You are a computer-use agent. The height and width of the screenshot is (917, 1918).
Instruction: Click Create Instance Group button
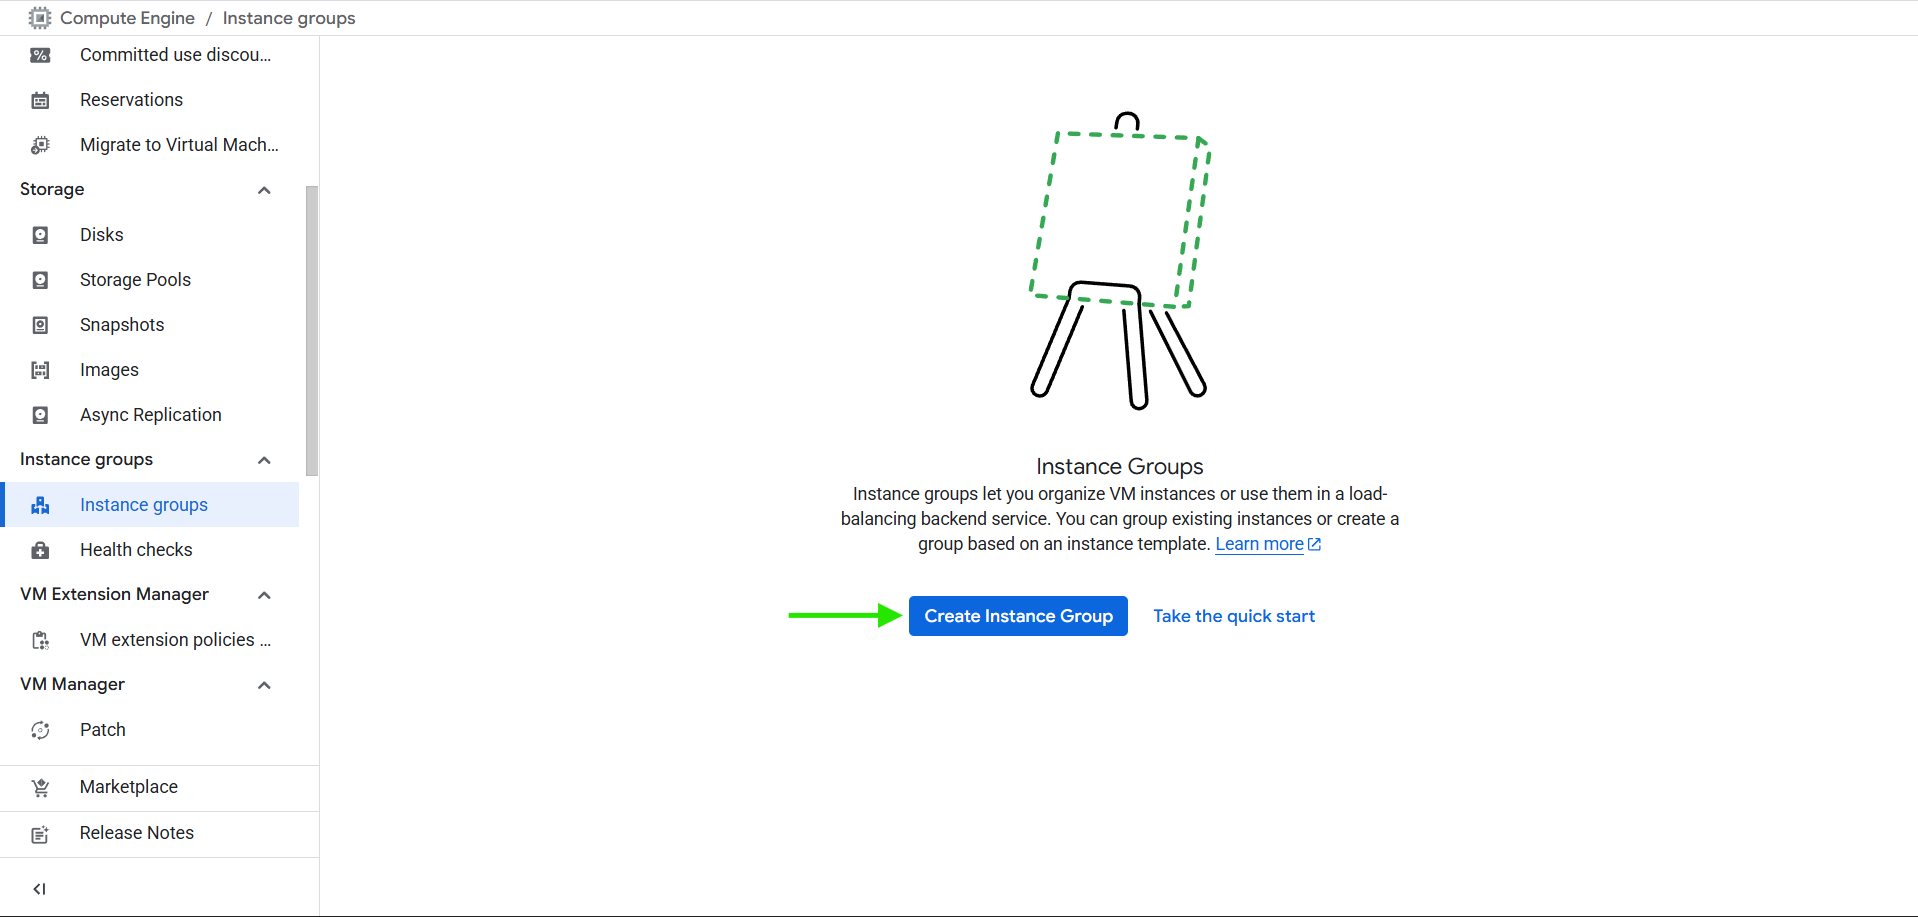1018,616
